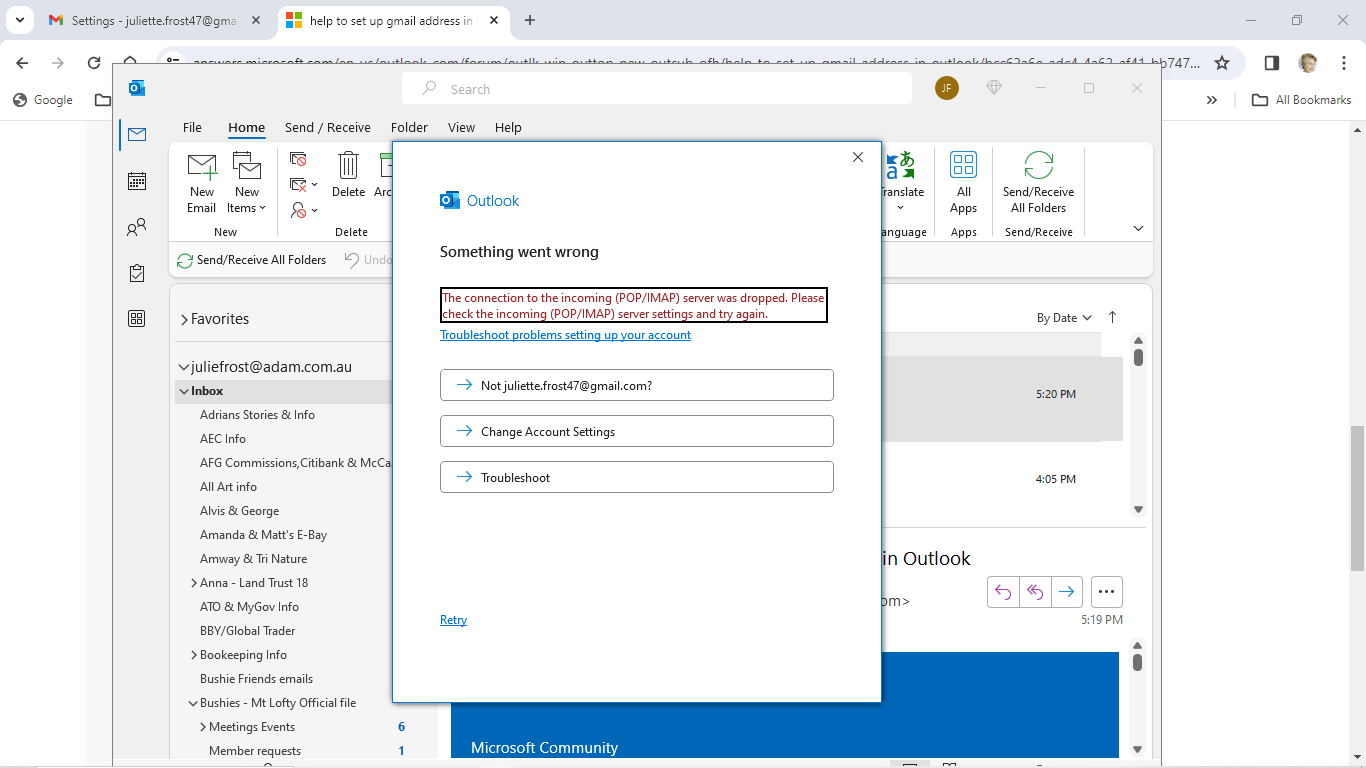The image size is (1366, 768).
Task: Click the Delete trash can icon in the ribbon
Action: [348, 175]
